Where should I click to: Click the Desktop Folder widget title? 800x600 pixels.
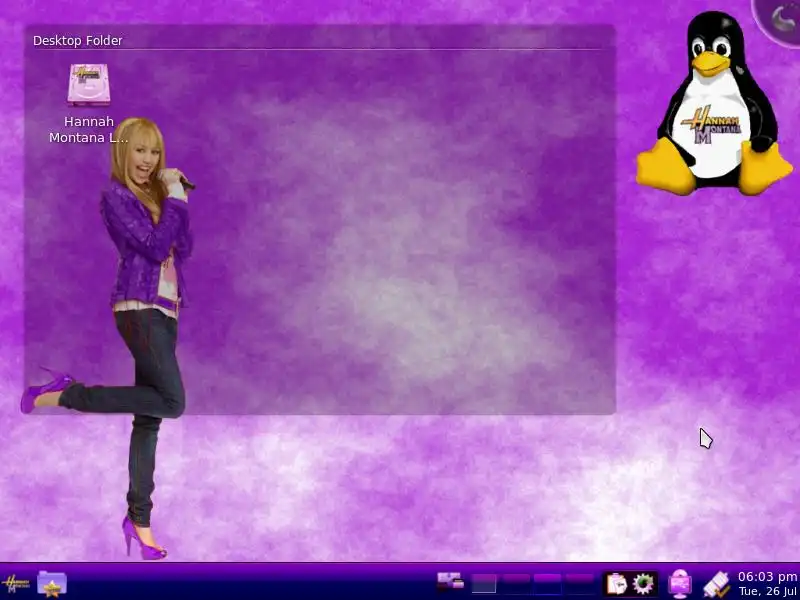[78, 40]
